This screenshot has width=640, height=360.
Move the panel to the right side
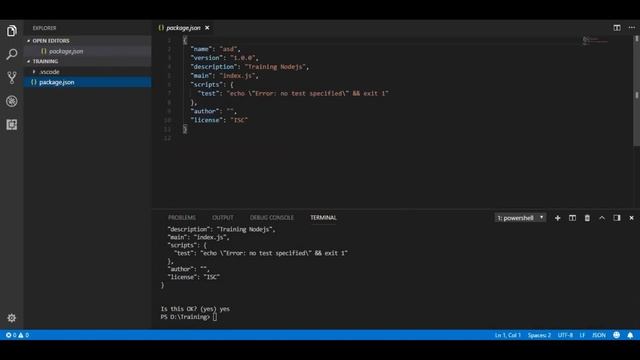pyautogui.click(x=617, y=218)
